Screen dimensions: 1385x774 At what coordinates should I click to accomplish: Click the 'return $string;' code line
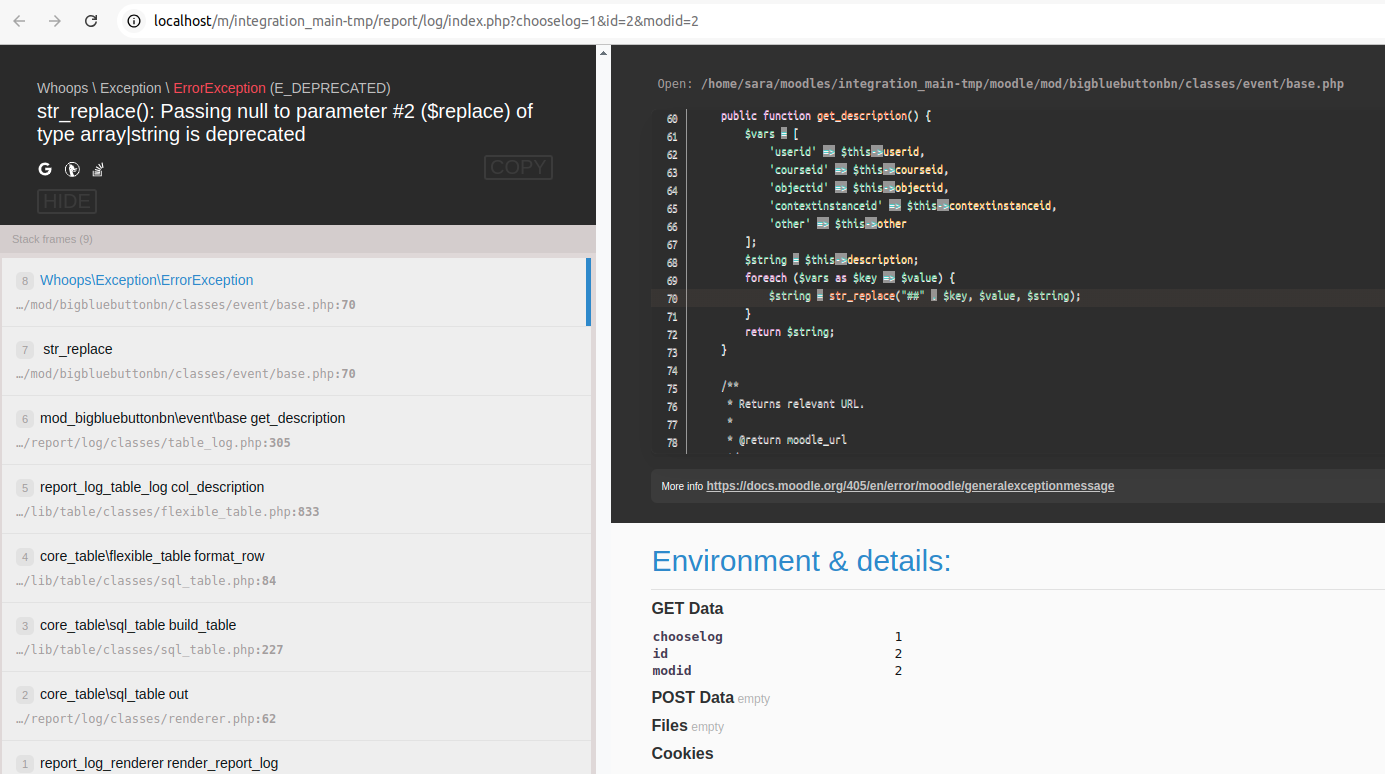(789, 332)
